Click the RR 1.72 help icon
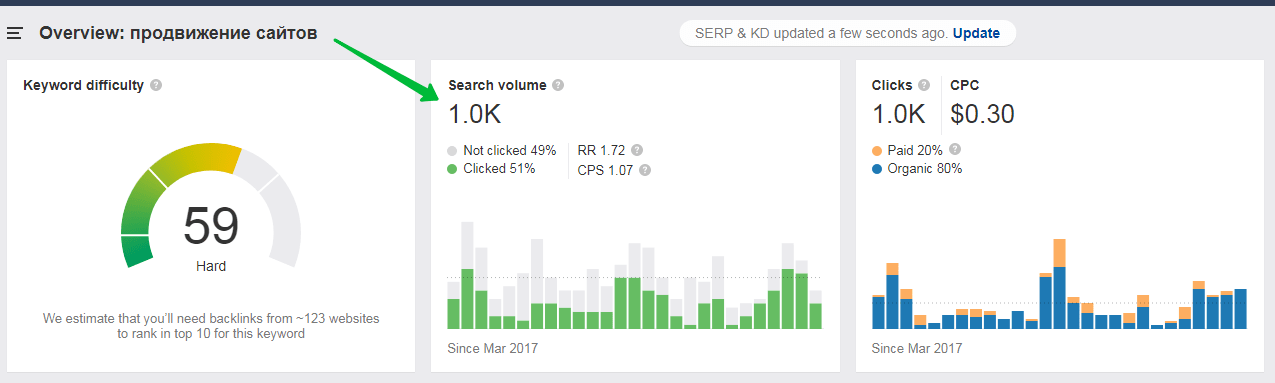The height and width of the screenshot is (383, 1275). click(638, 150)
